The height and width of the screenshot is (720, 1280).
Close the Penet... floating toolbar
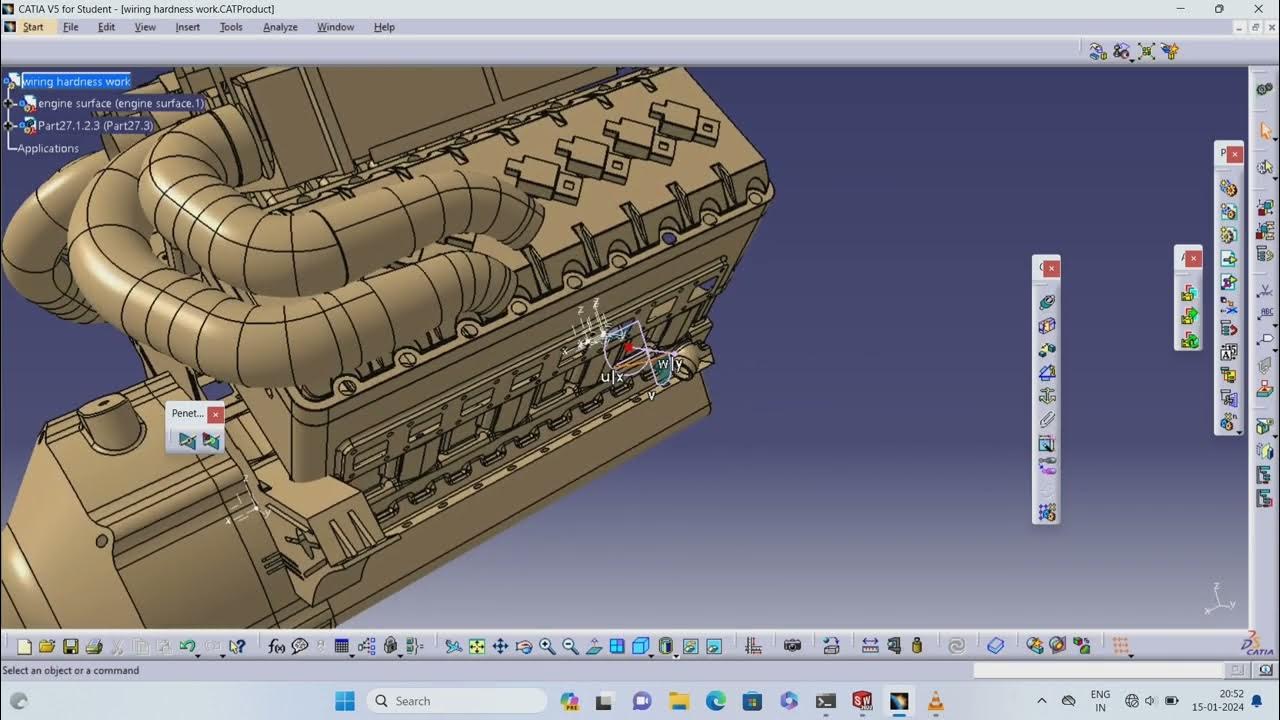pos(215,414)
